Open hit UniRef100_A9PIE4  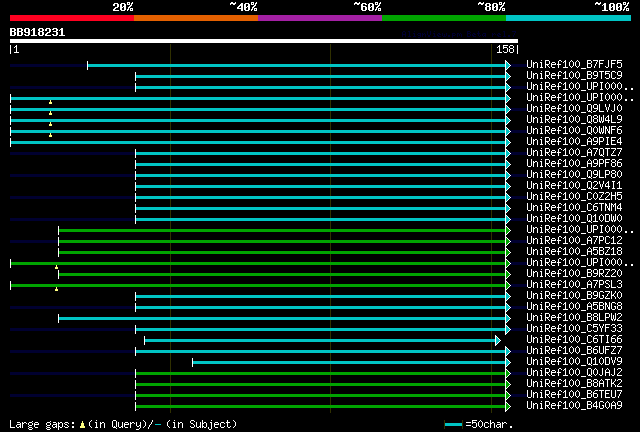click(574, 142)
